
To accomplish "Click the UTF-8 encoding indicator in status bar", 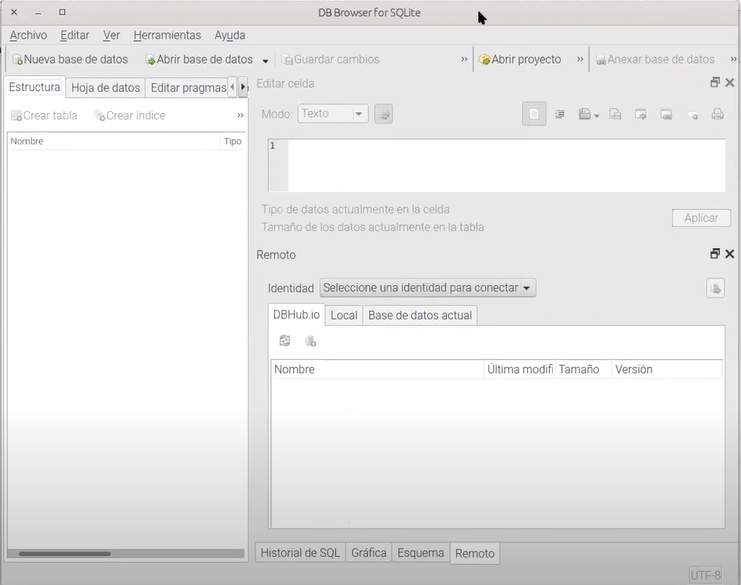I will pos(705,575).
